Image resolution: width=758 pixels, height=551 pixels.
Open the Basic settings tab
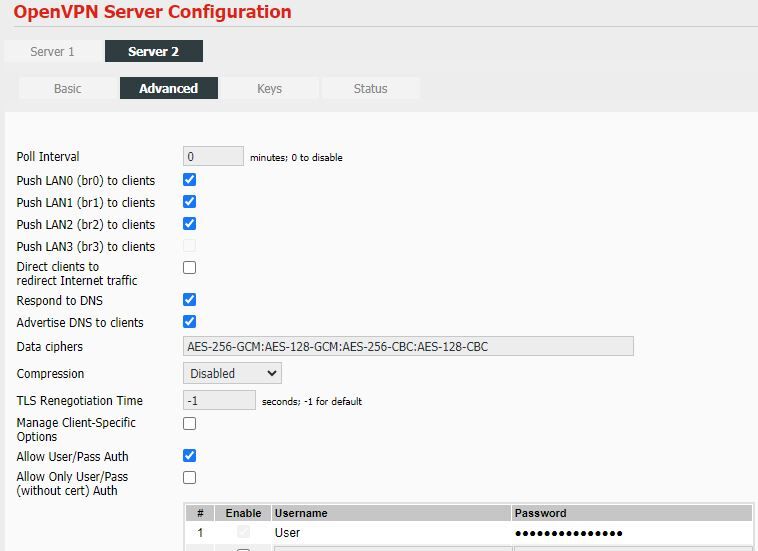click(68, 88)
